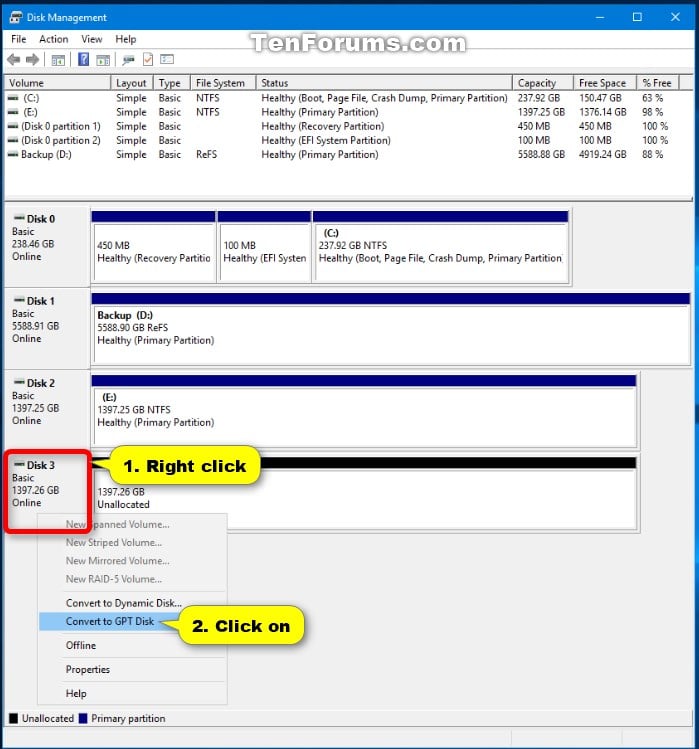Click the Forward arrow toolbar icon

32,60
